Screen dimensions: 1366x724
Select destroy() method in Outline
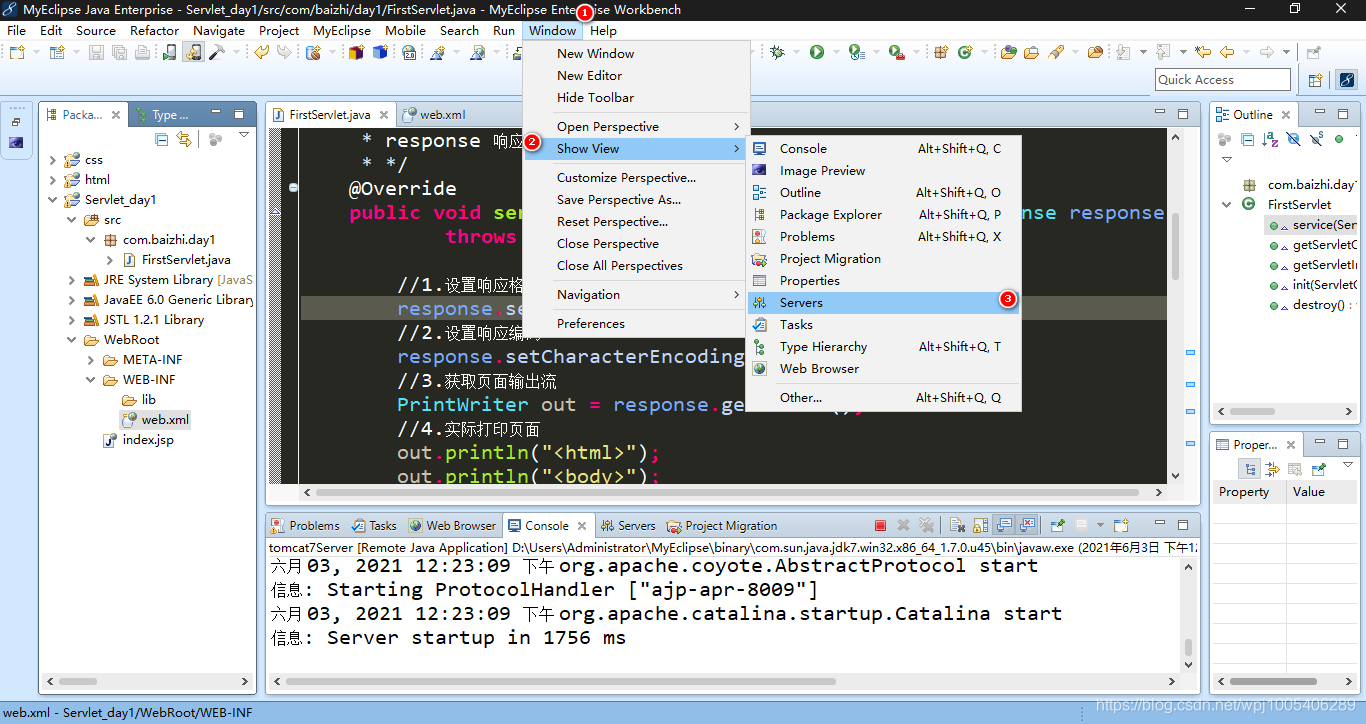pos(1318,305)
